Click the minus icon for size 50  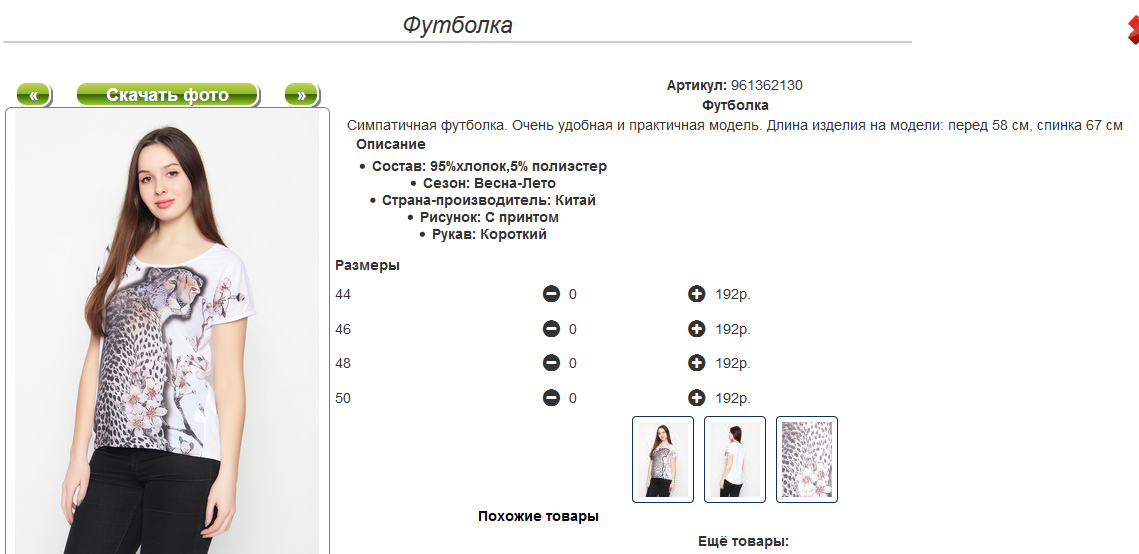[x=551, y=398]
